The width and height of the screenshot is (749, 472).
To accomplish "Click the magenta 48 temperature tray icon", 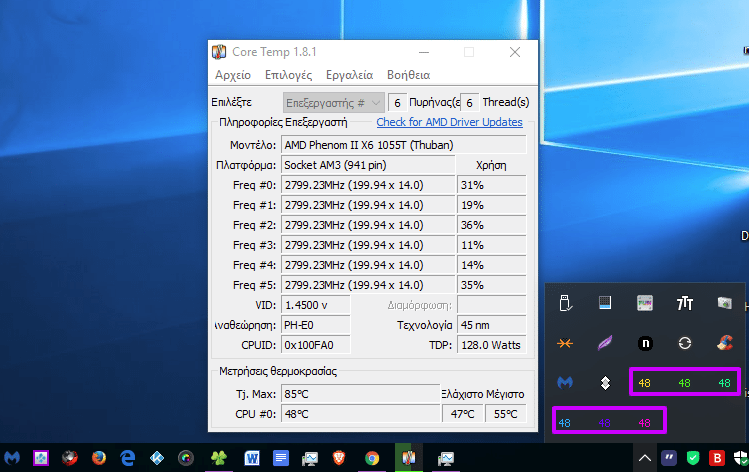I will click(644, 423).
